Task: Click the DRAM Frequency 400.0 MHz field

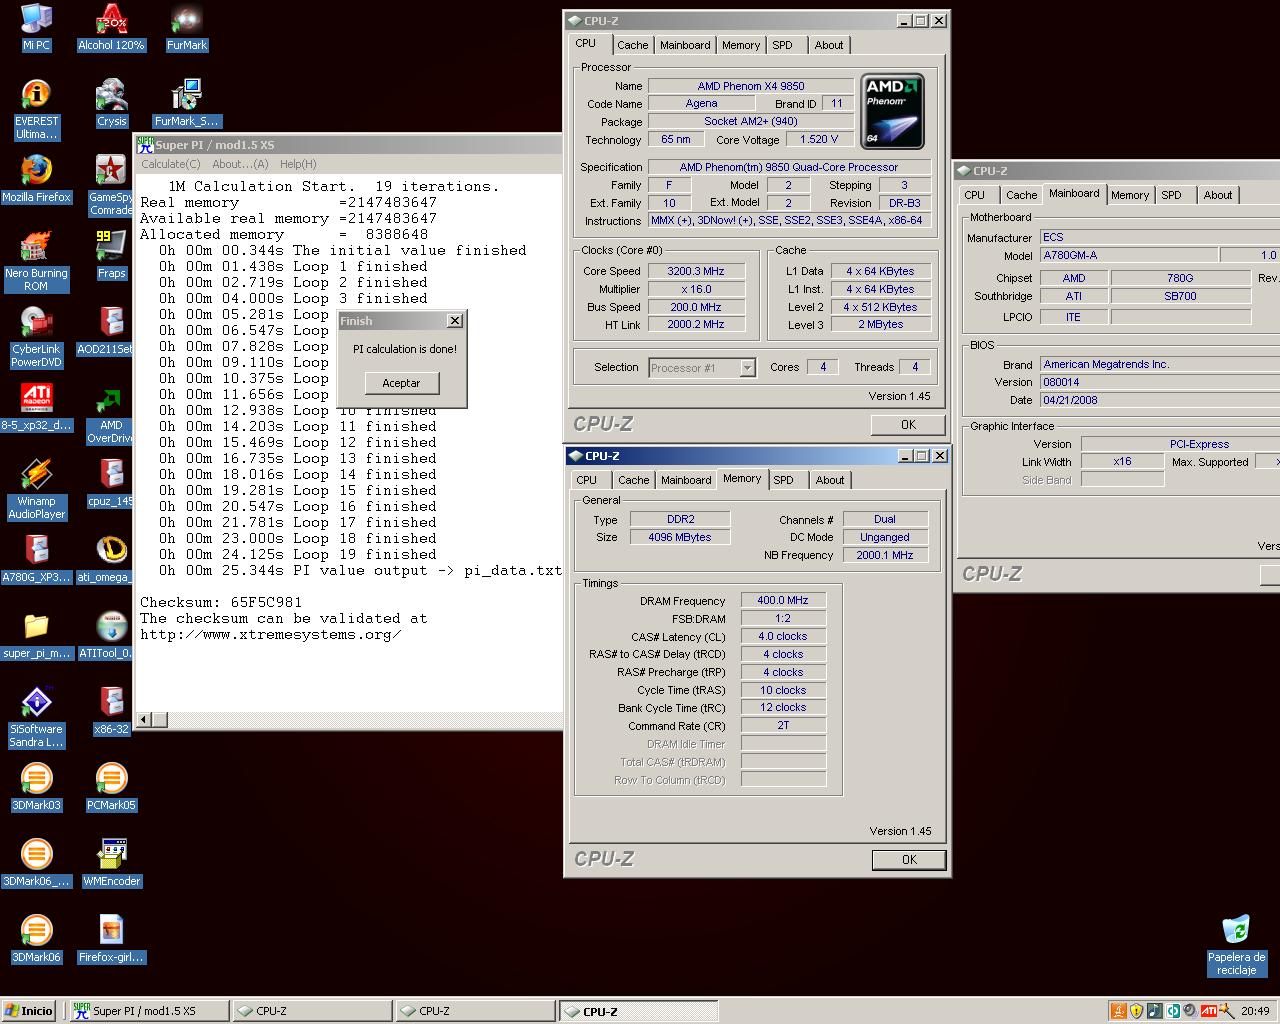Action: point(783,600)
